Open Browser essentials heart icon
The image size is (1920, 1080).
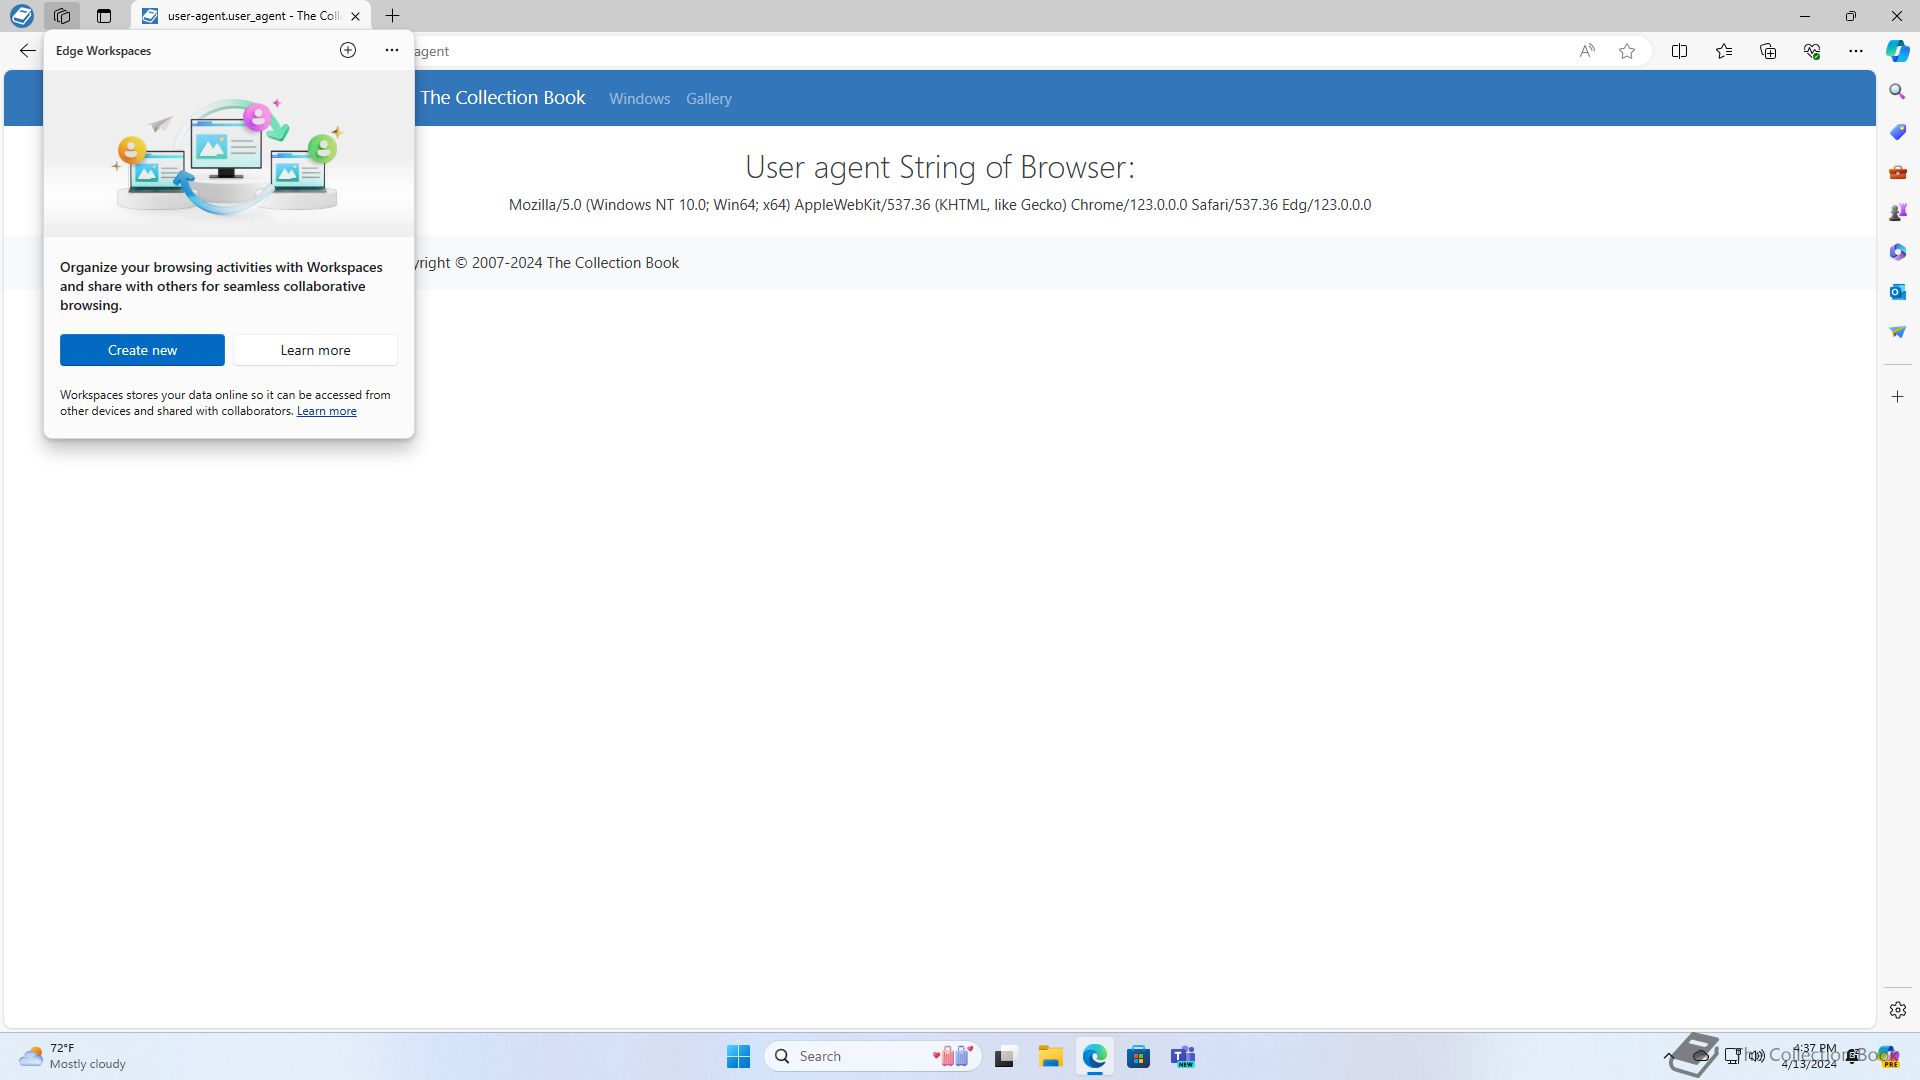(1812, 51)
